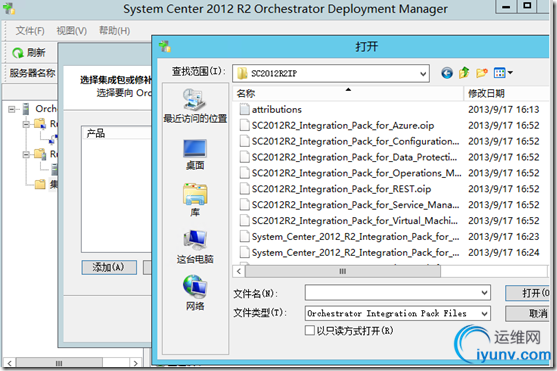557x371 pixels.
Task: Enable the open as read-only checkbox
Action: [309, 330]
